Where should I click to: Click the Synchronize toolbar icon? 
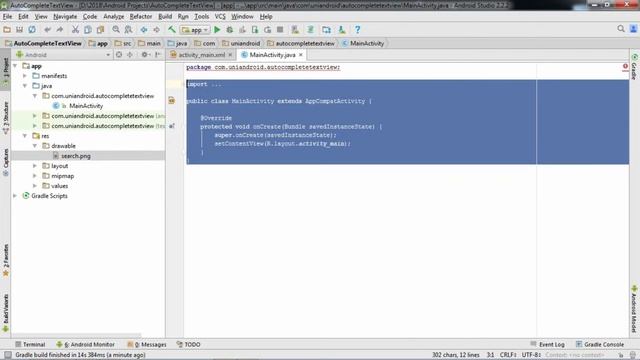[x=32, y=29]
